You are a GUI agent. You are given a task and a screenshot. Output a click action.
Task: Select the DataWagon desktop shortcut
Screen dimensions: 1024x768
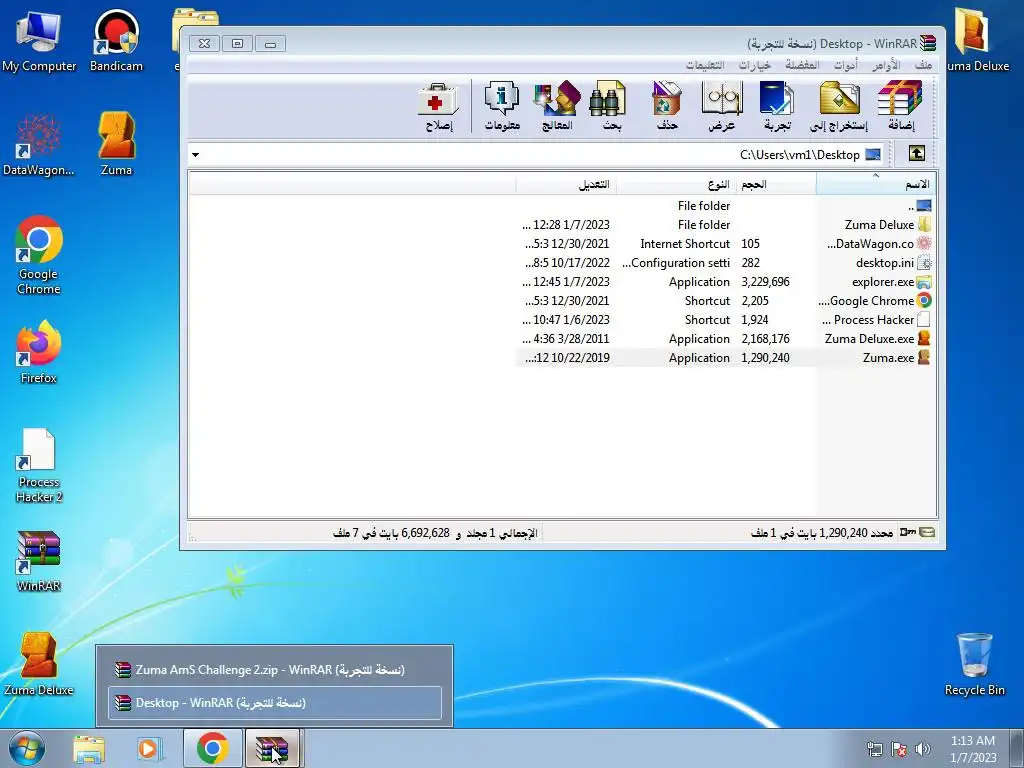click(39, 145)
